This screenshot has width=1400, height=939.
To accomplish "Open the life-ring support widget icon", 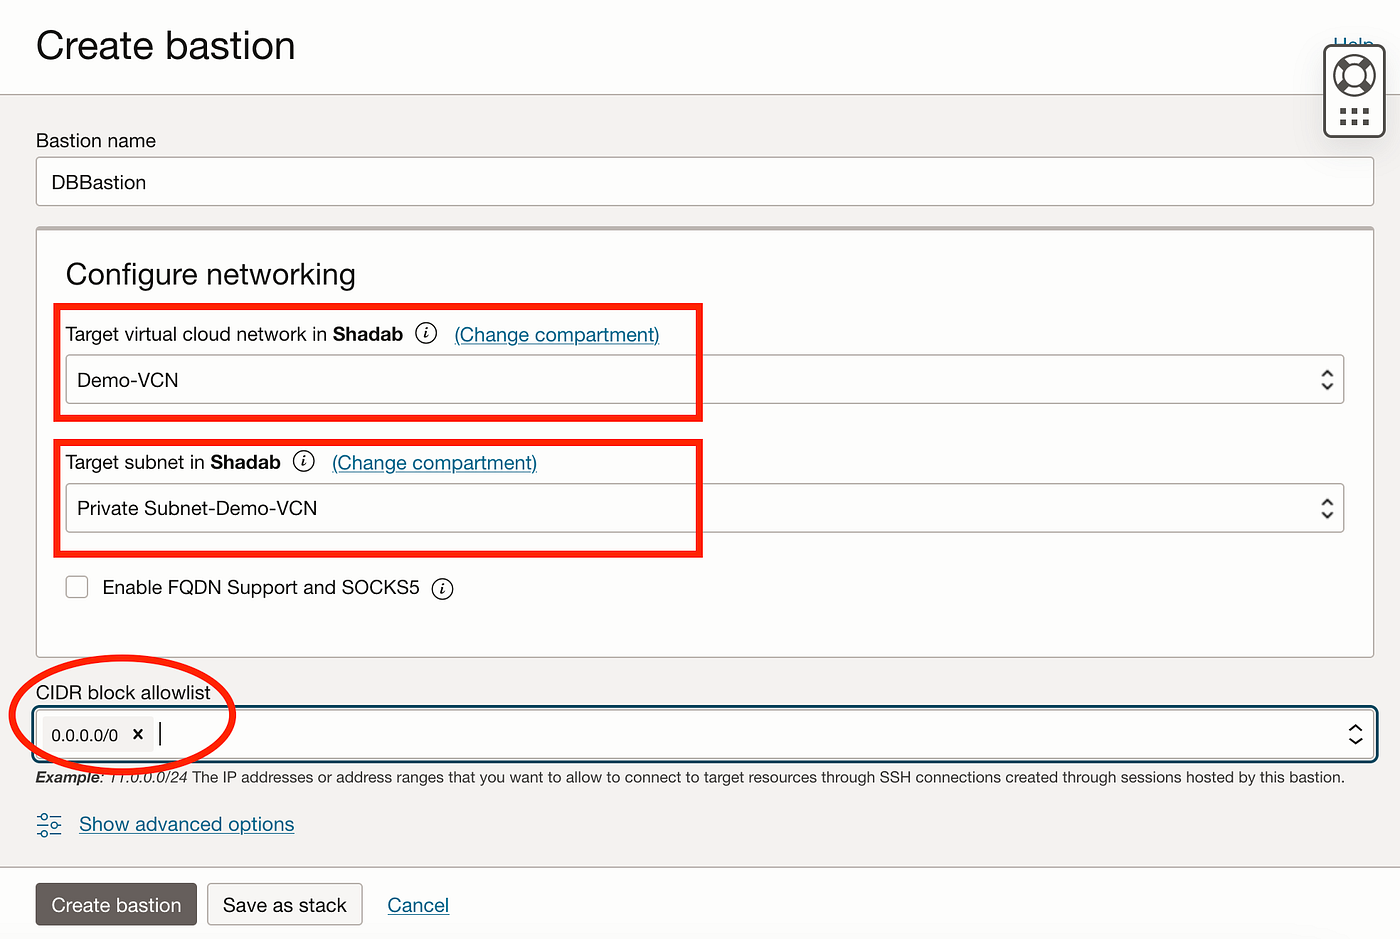I will pyautogui.click(x=1354, y=74).
